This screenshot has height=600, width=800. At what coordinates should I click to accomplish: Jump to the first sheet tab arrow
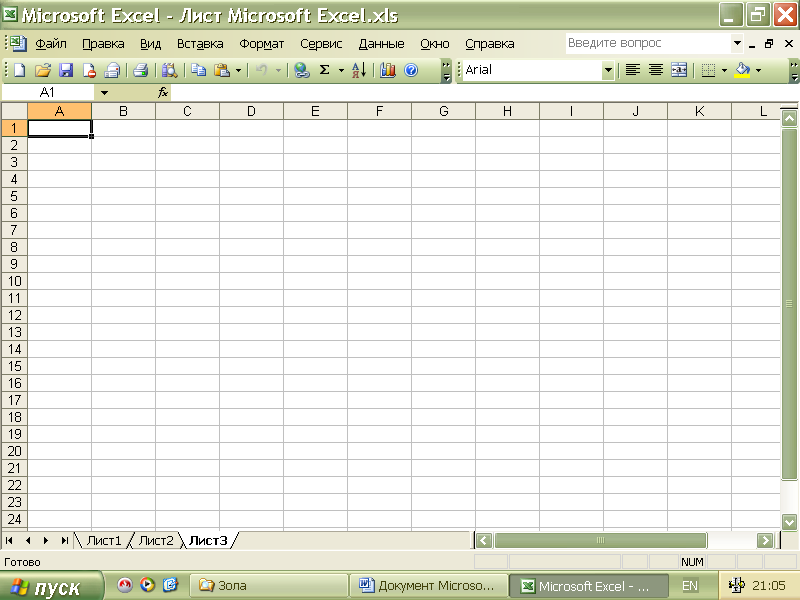[x=9, y=540]
